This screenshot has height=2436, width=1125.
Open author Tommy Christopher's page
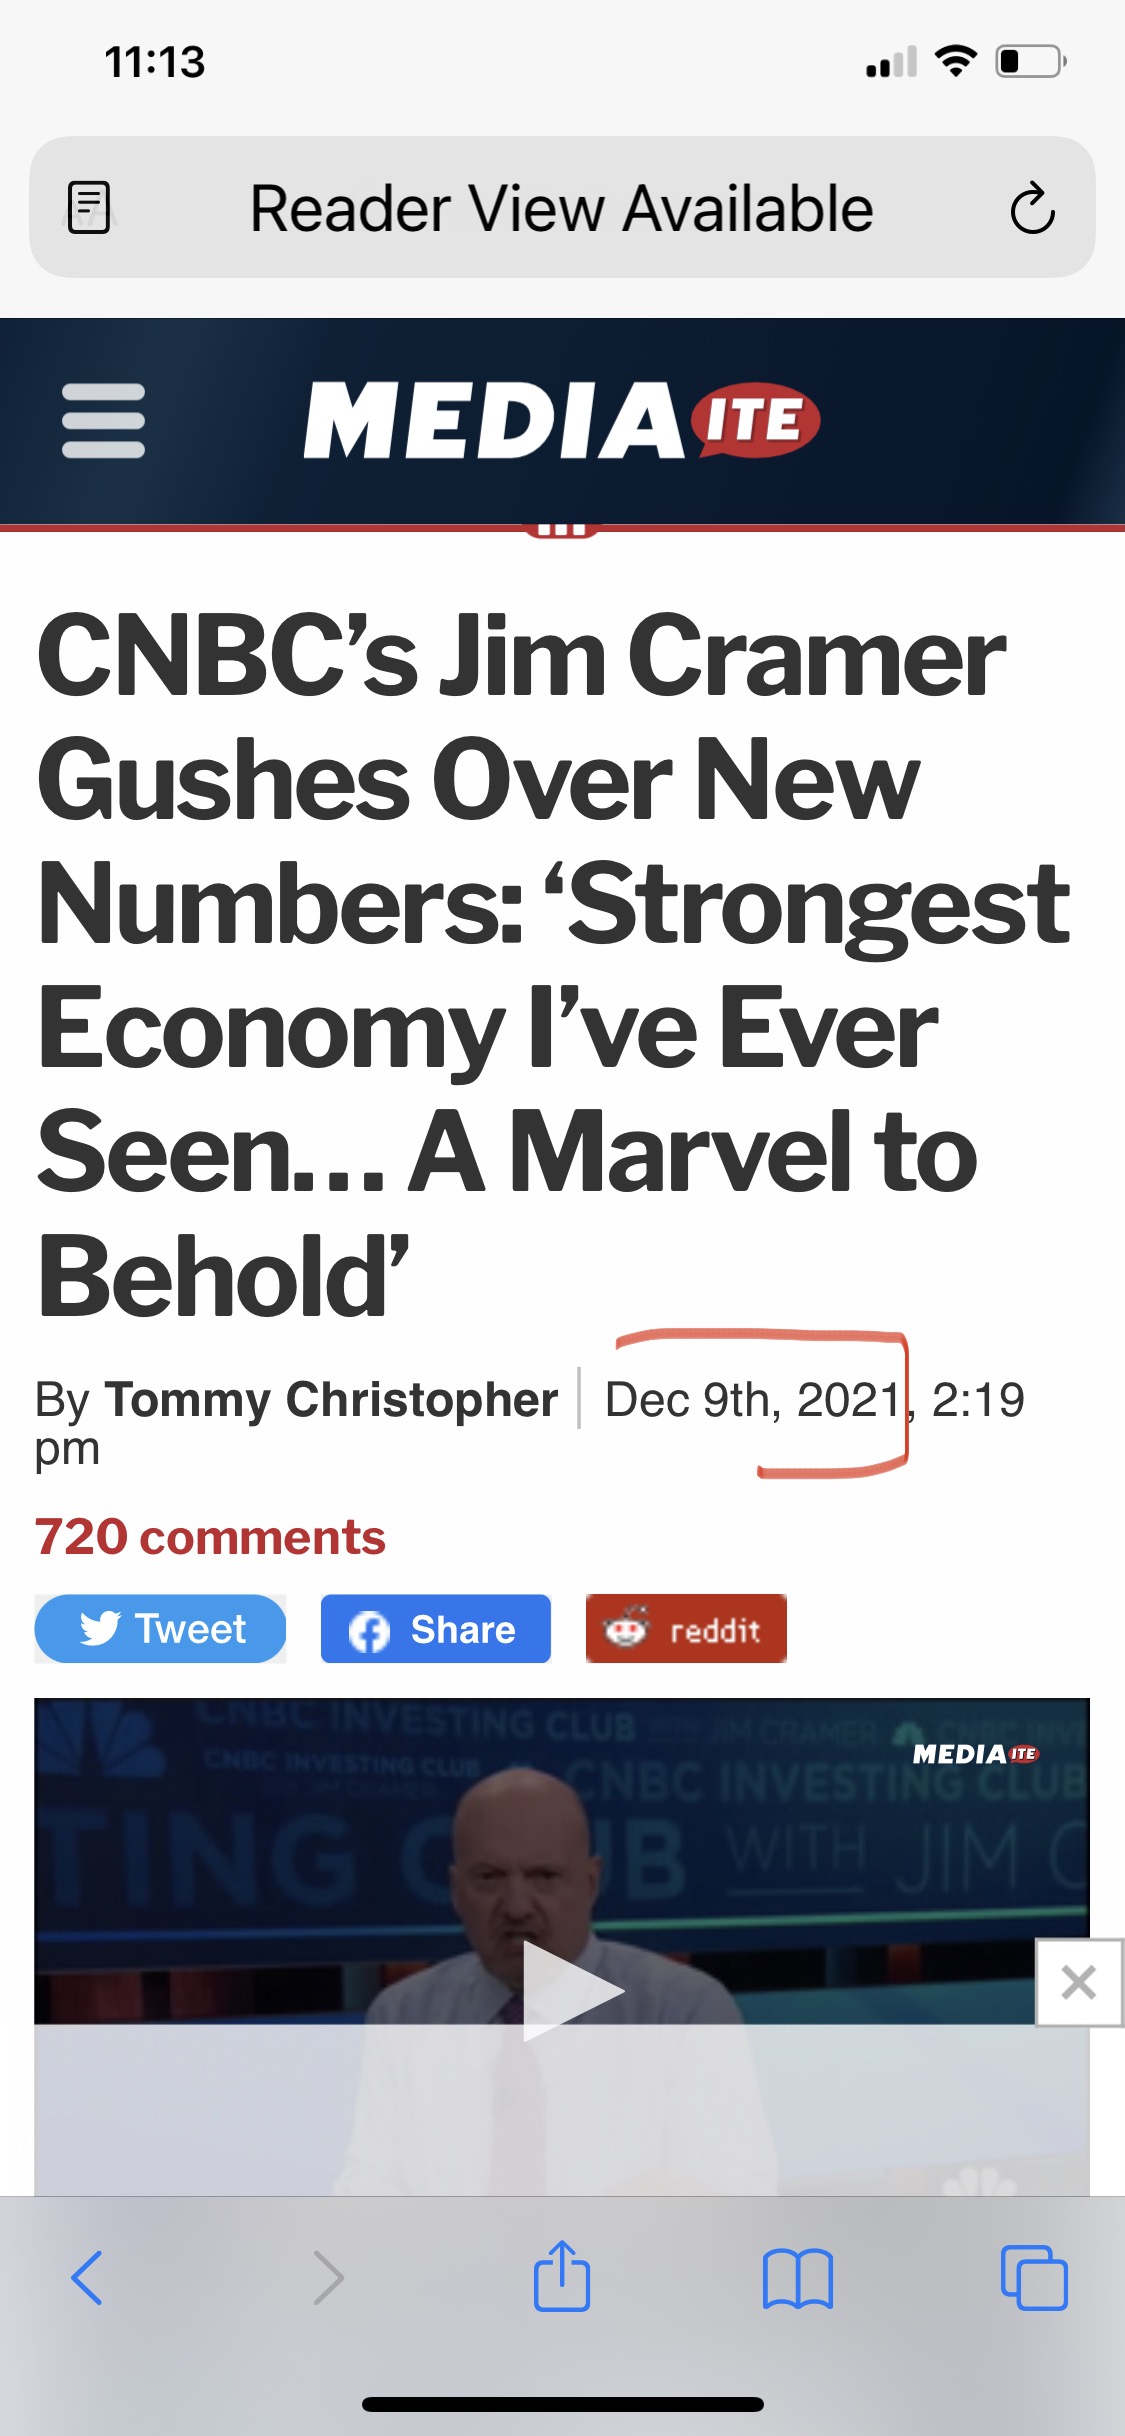[x=331, y=1399]
